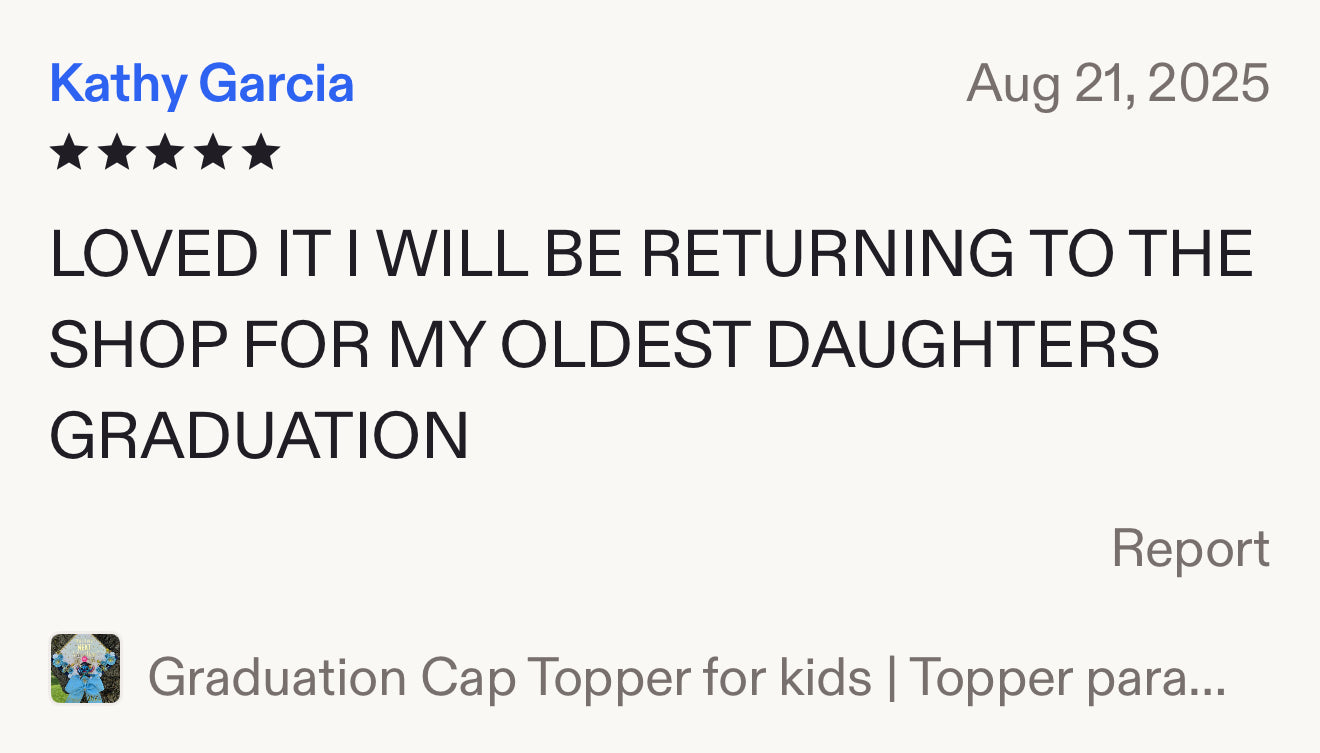The image size is (1320, 753).
Task: Click the ellipsis ending the product title
Action: [x=1208, y=678]
